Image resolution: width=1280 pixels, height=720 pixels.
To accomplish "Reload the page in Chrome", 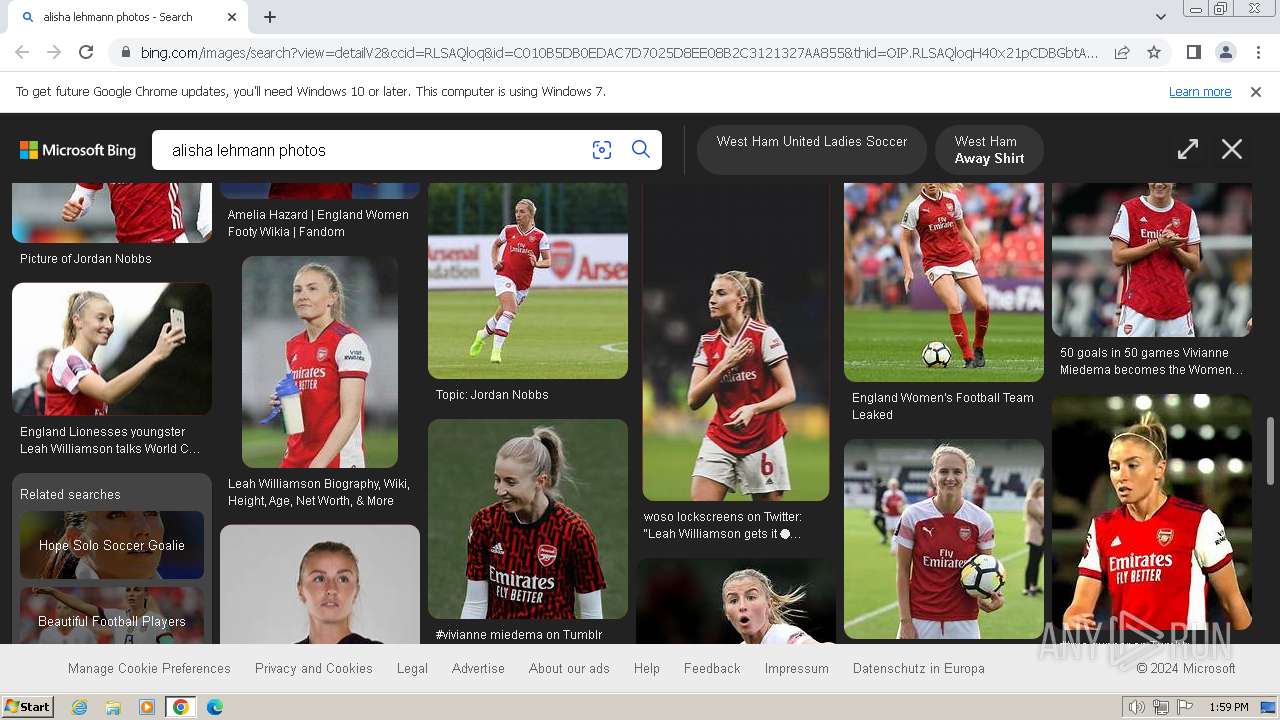I will [86, 52].
